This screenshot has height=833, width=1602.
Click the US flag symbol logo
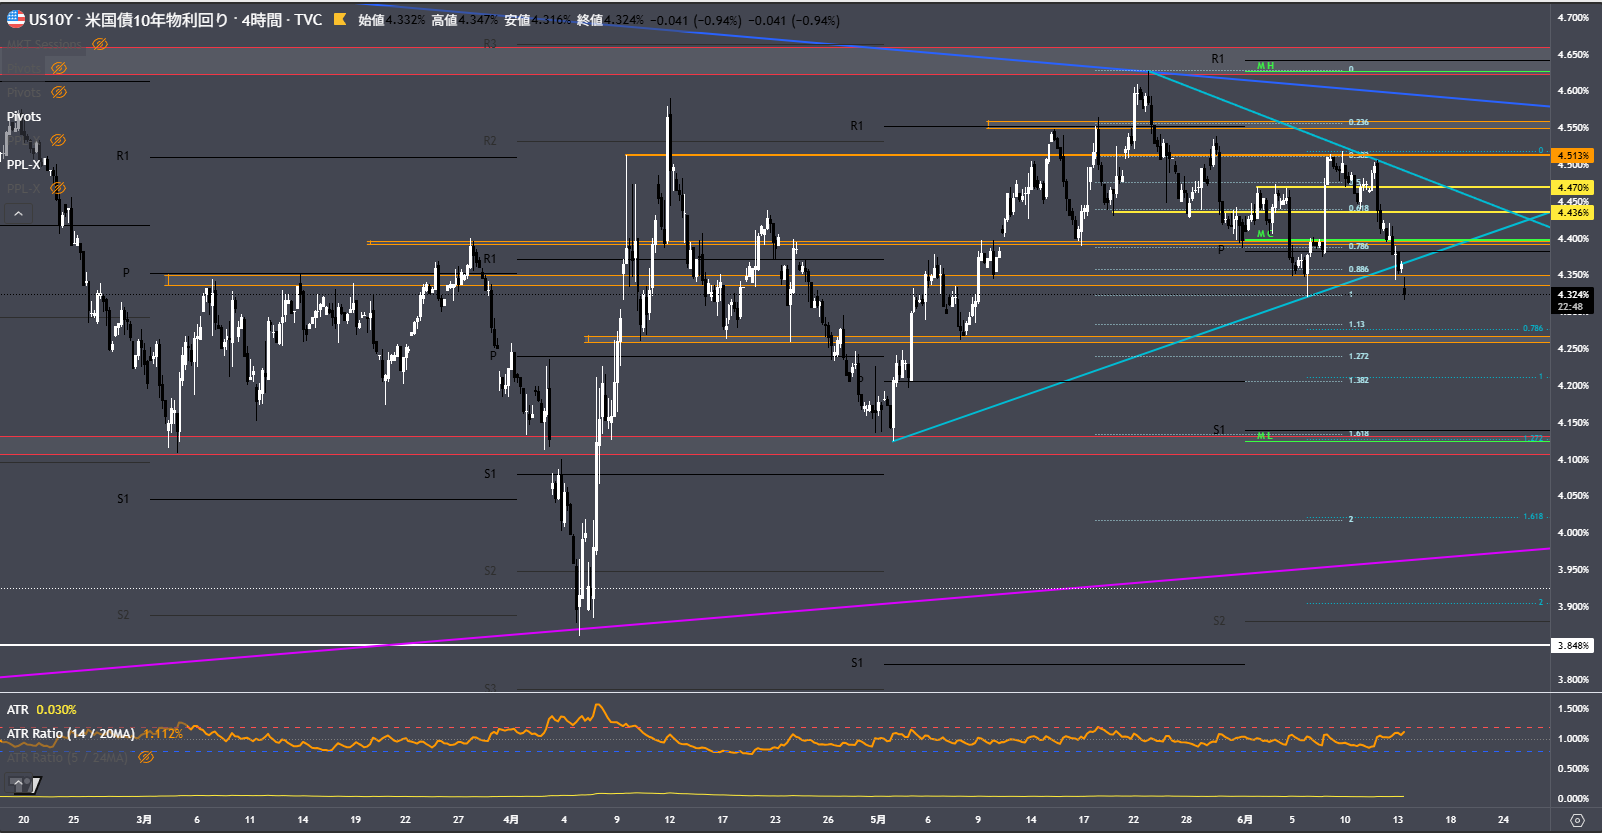click(x=16, y=19)
